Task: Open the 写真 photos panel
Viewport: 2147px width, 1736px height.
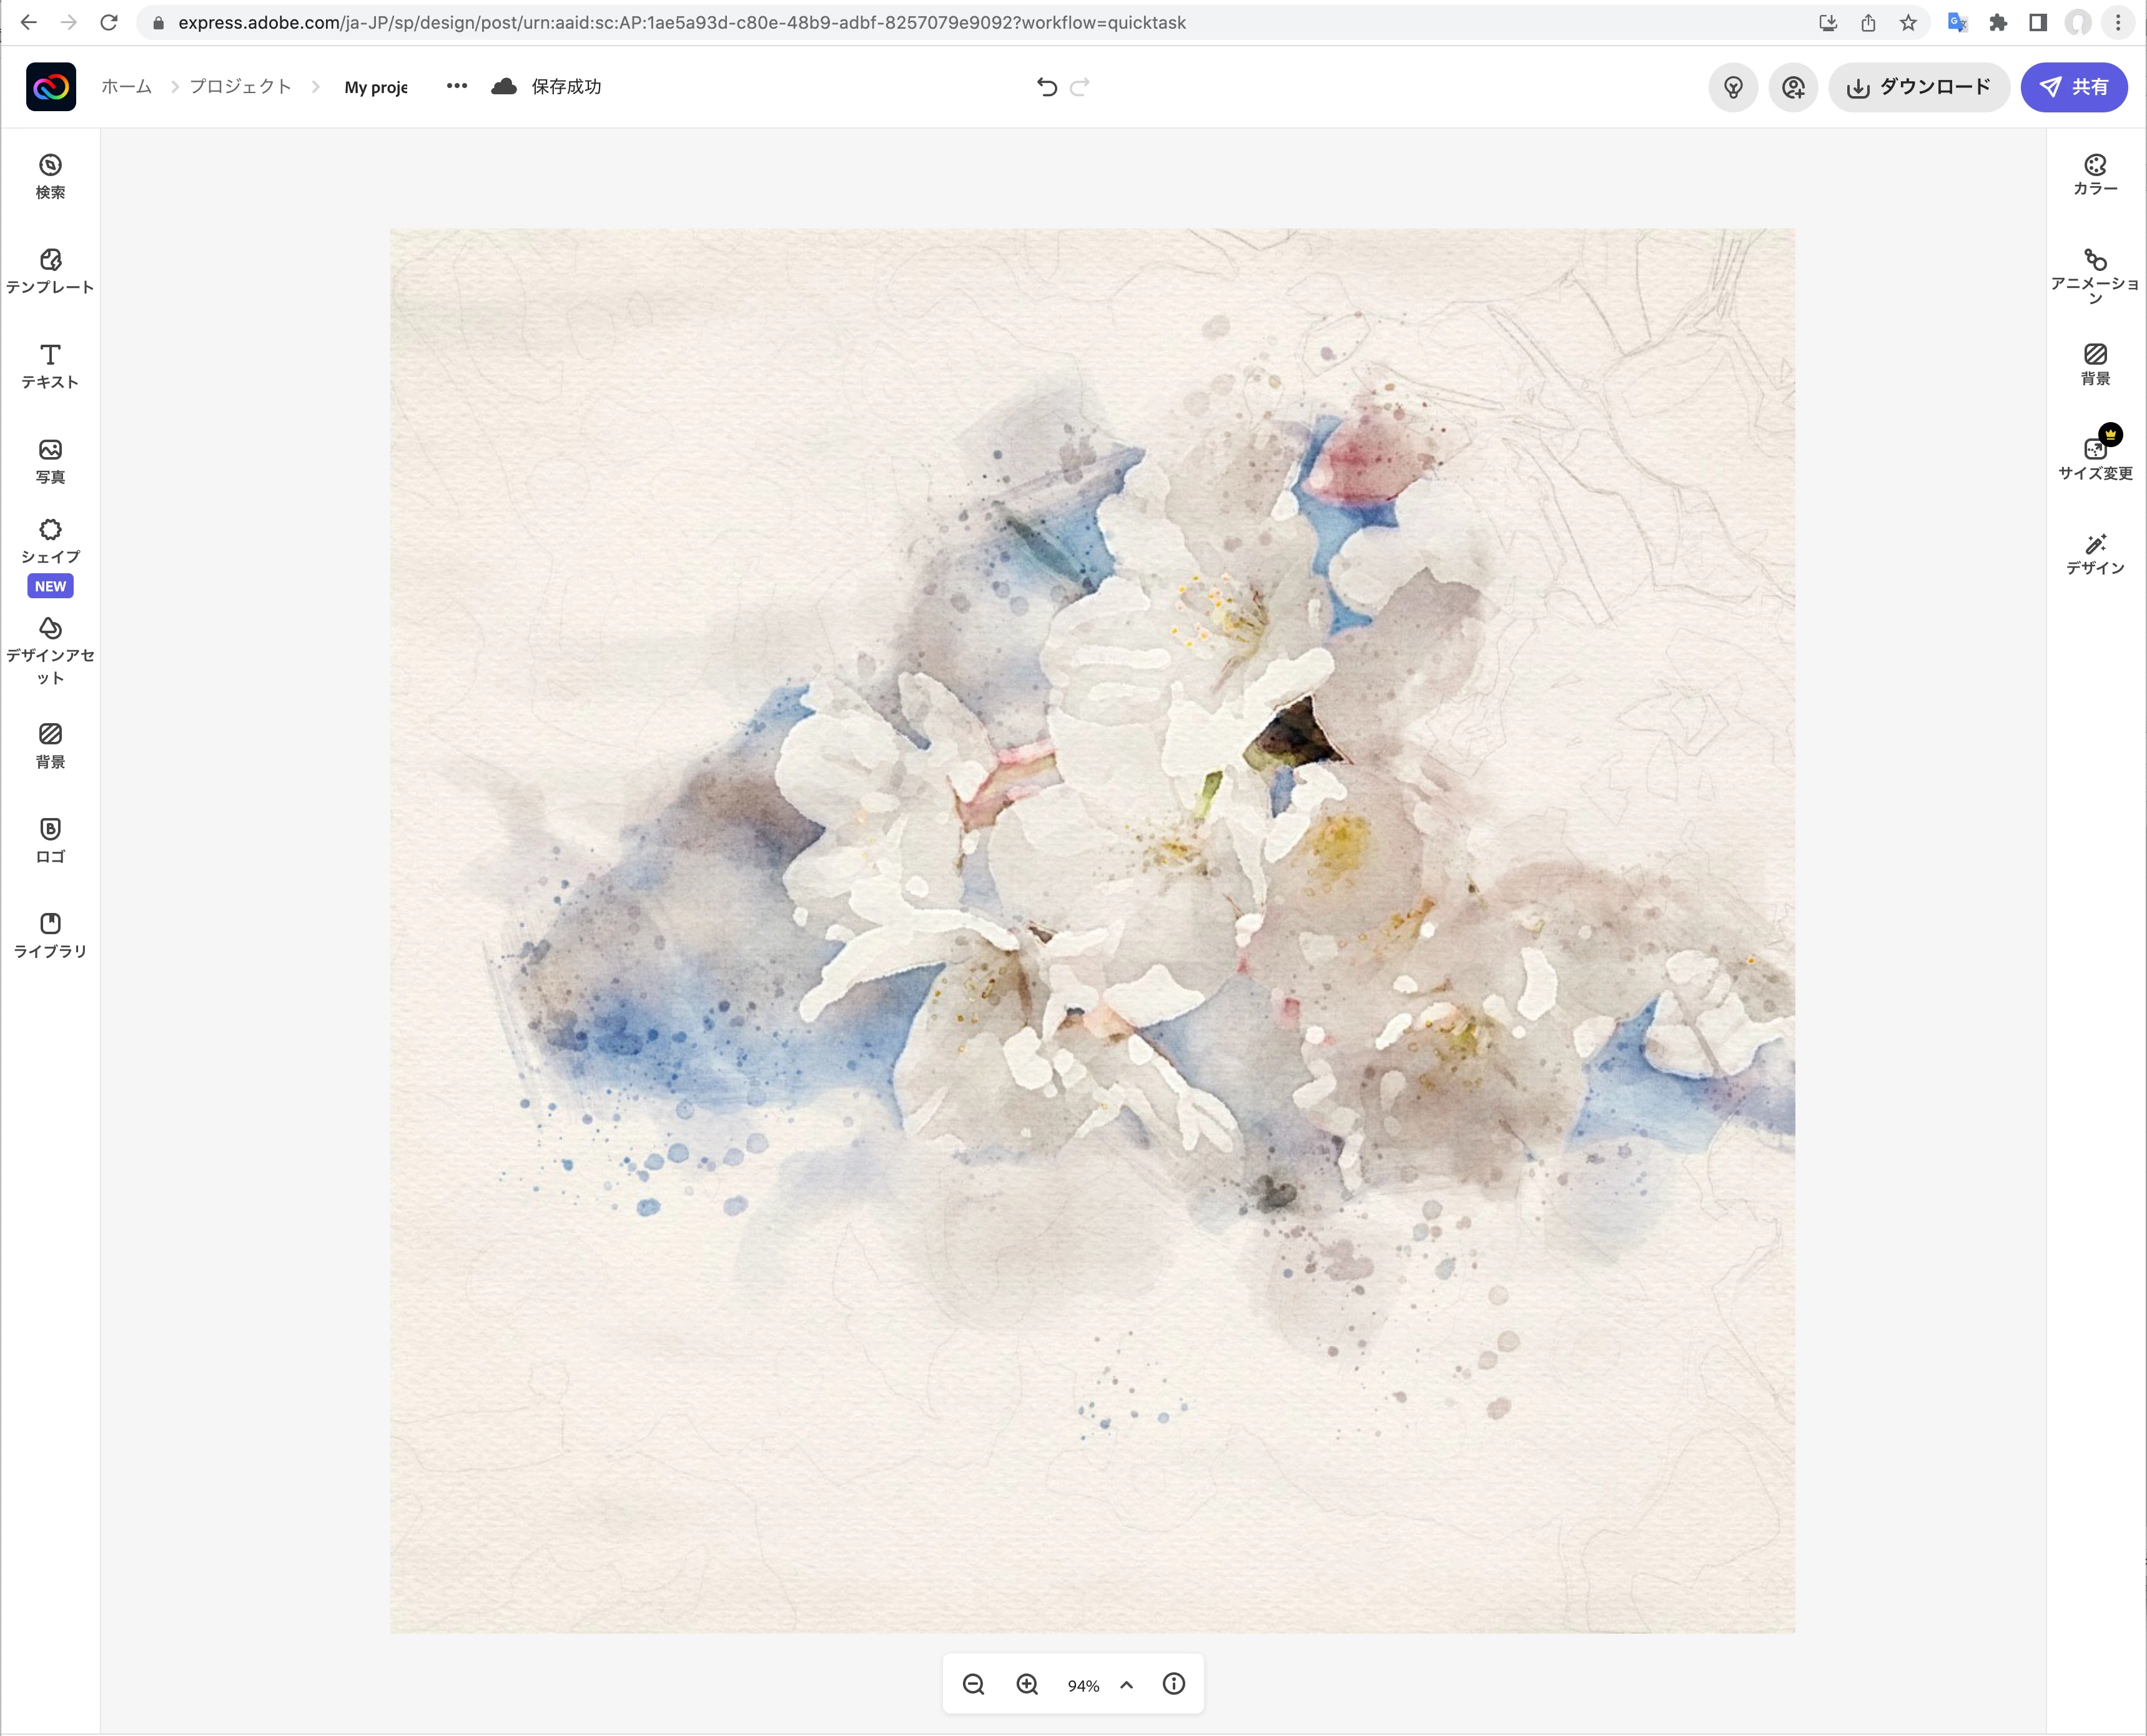Action: (50, 461)
